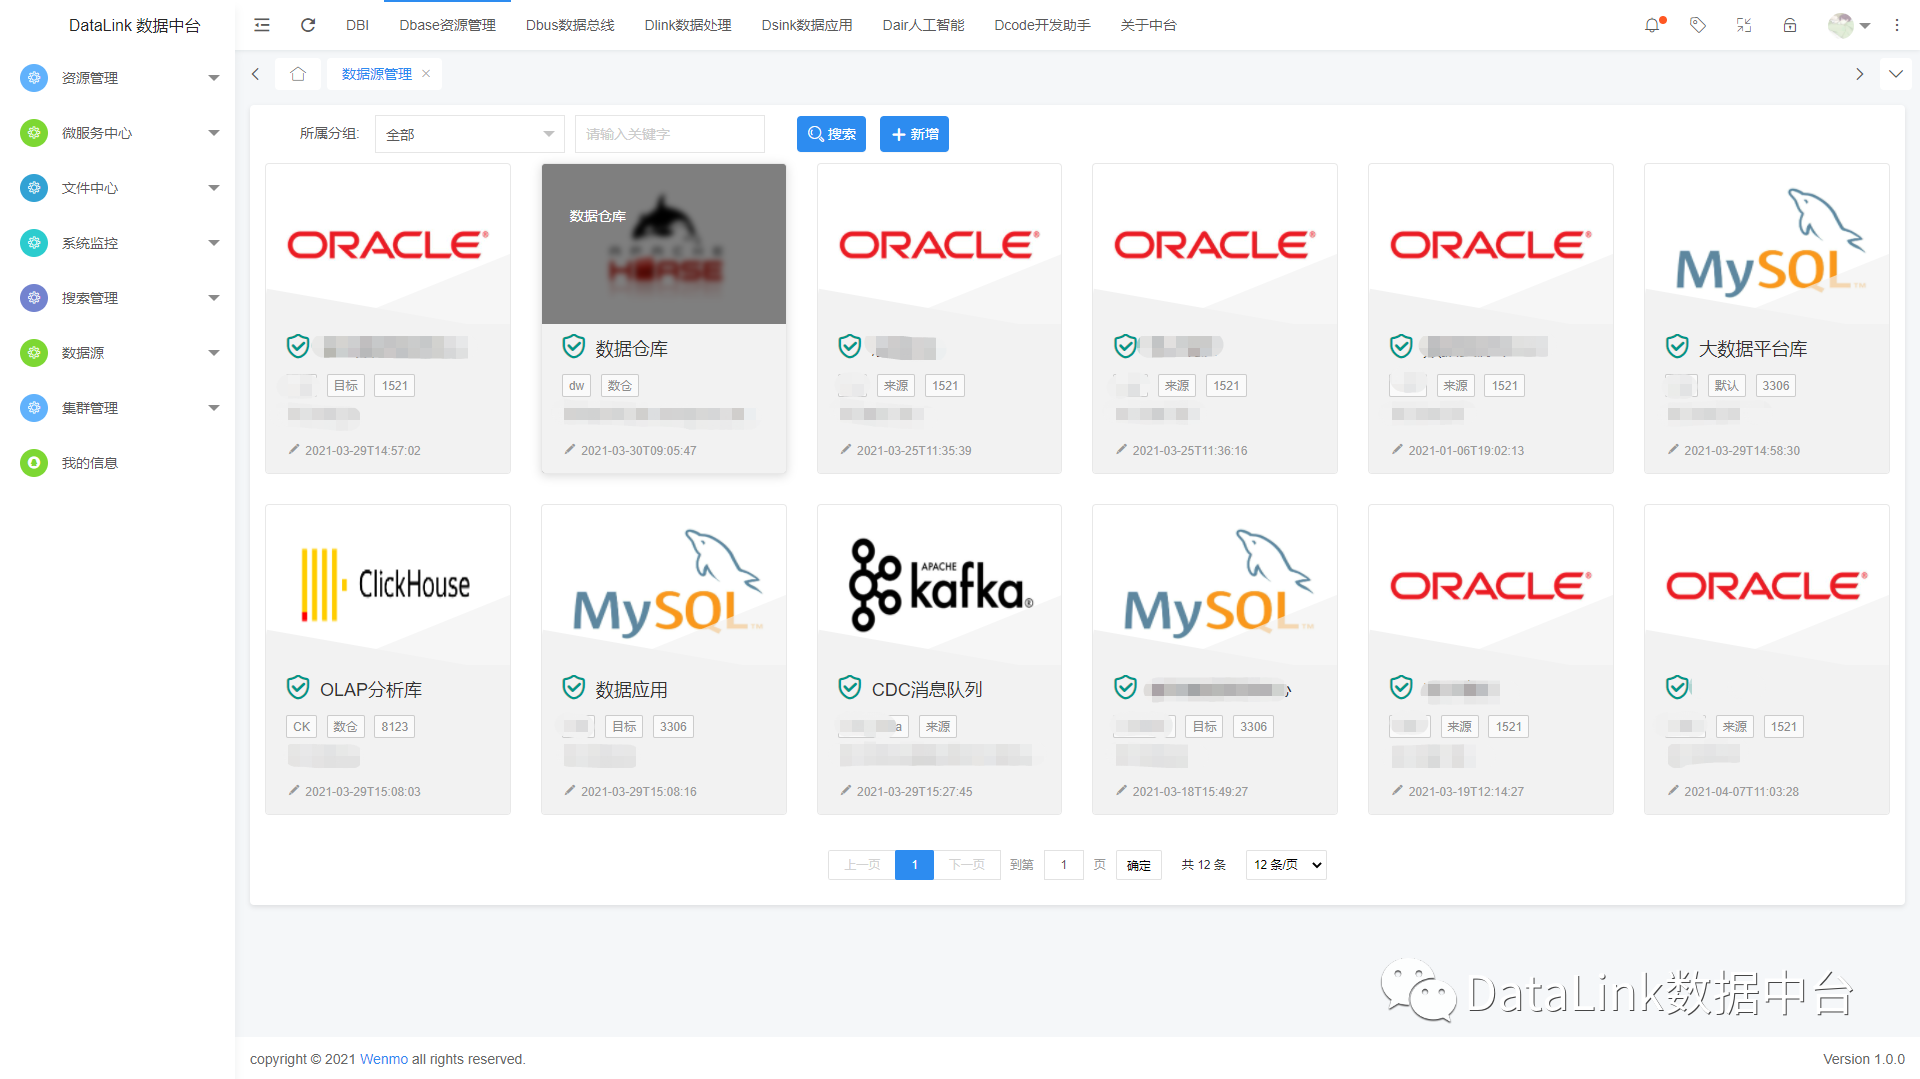Expand the 微服务中心 menu arrow

(x=213, y=133)
